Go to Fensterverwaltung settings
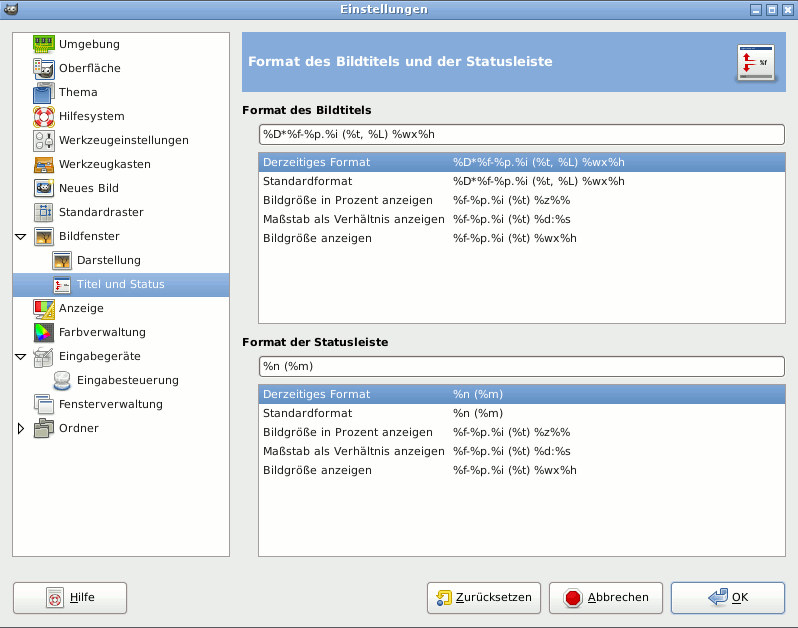Viewport: 798px width, 628px height. tap(110, 404)
